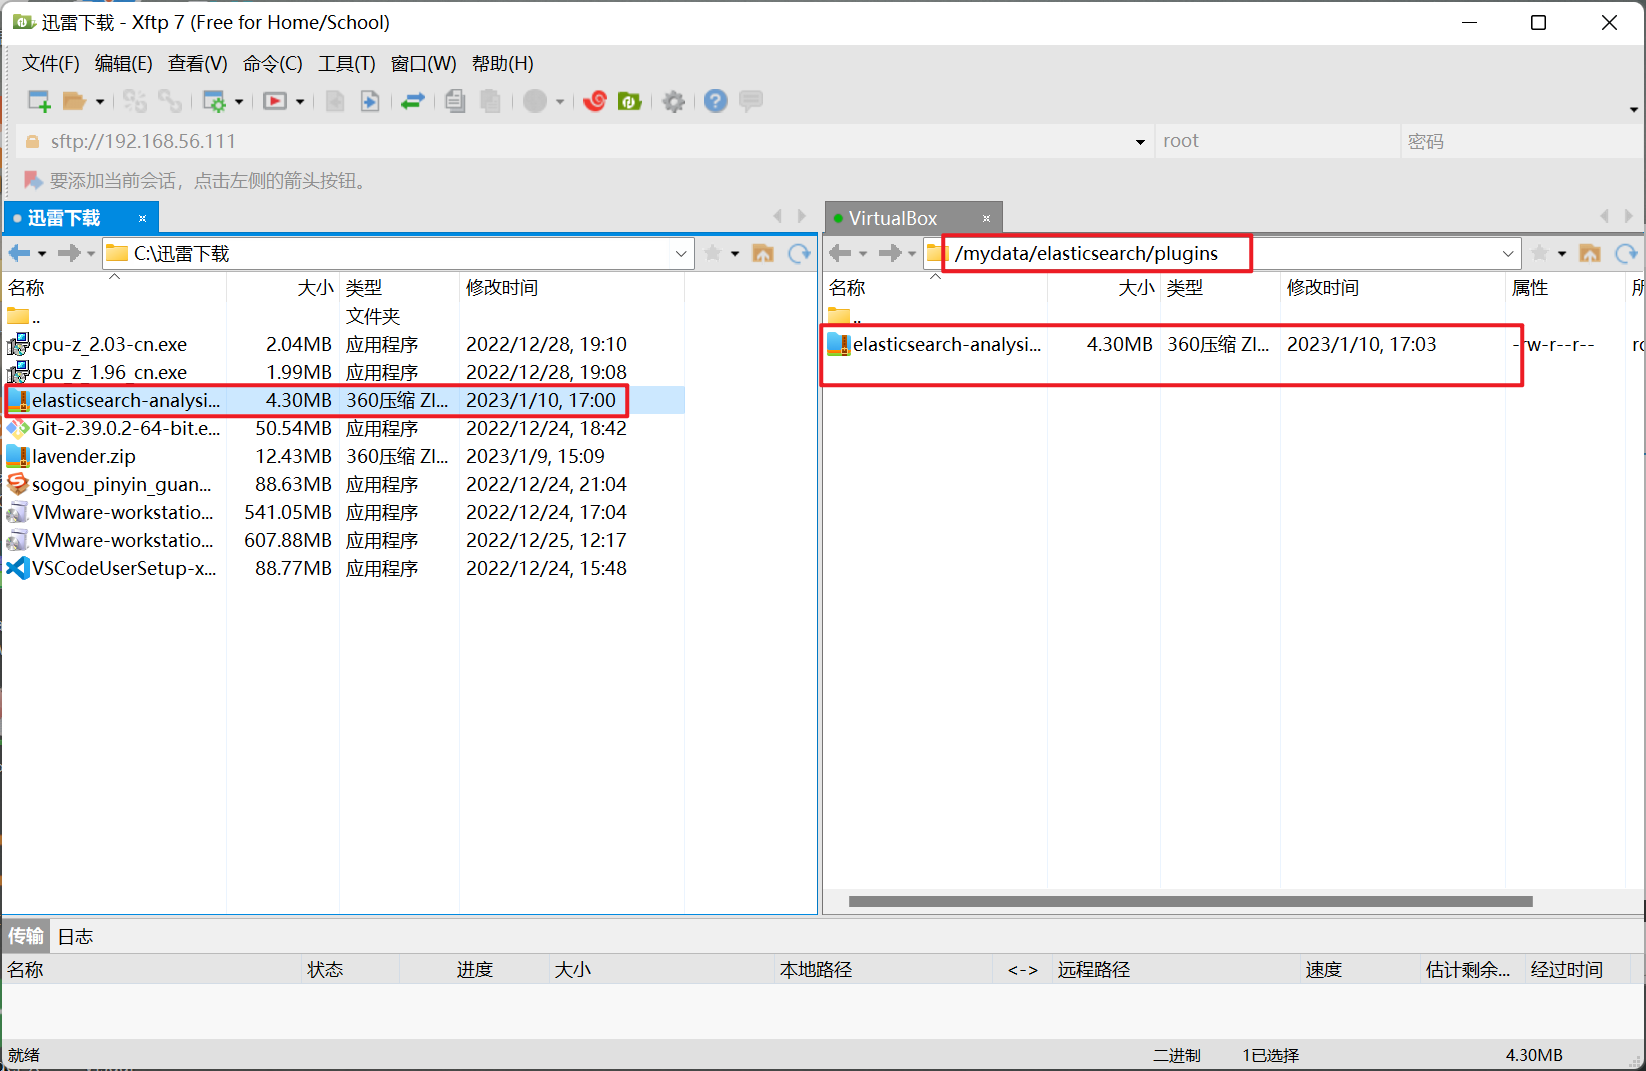Open the 文件(F) menu
Screen dimensions: 1646x1071
(x=50, y=64)
